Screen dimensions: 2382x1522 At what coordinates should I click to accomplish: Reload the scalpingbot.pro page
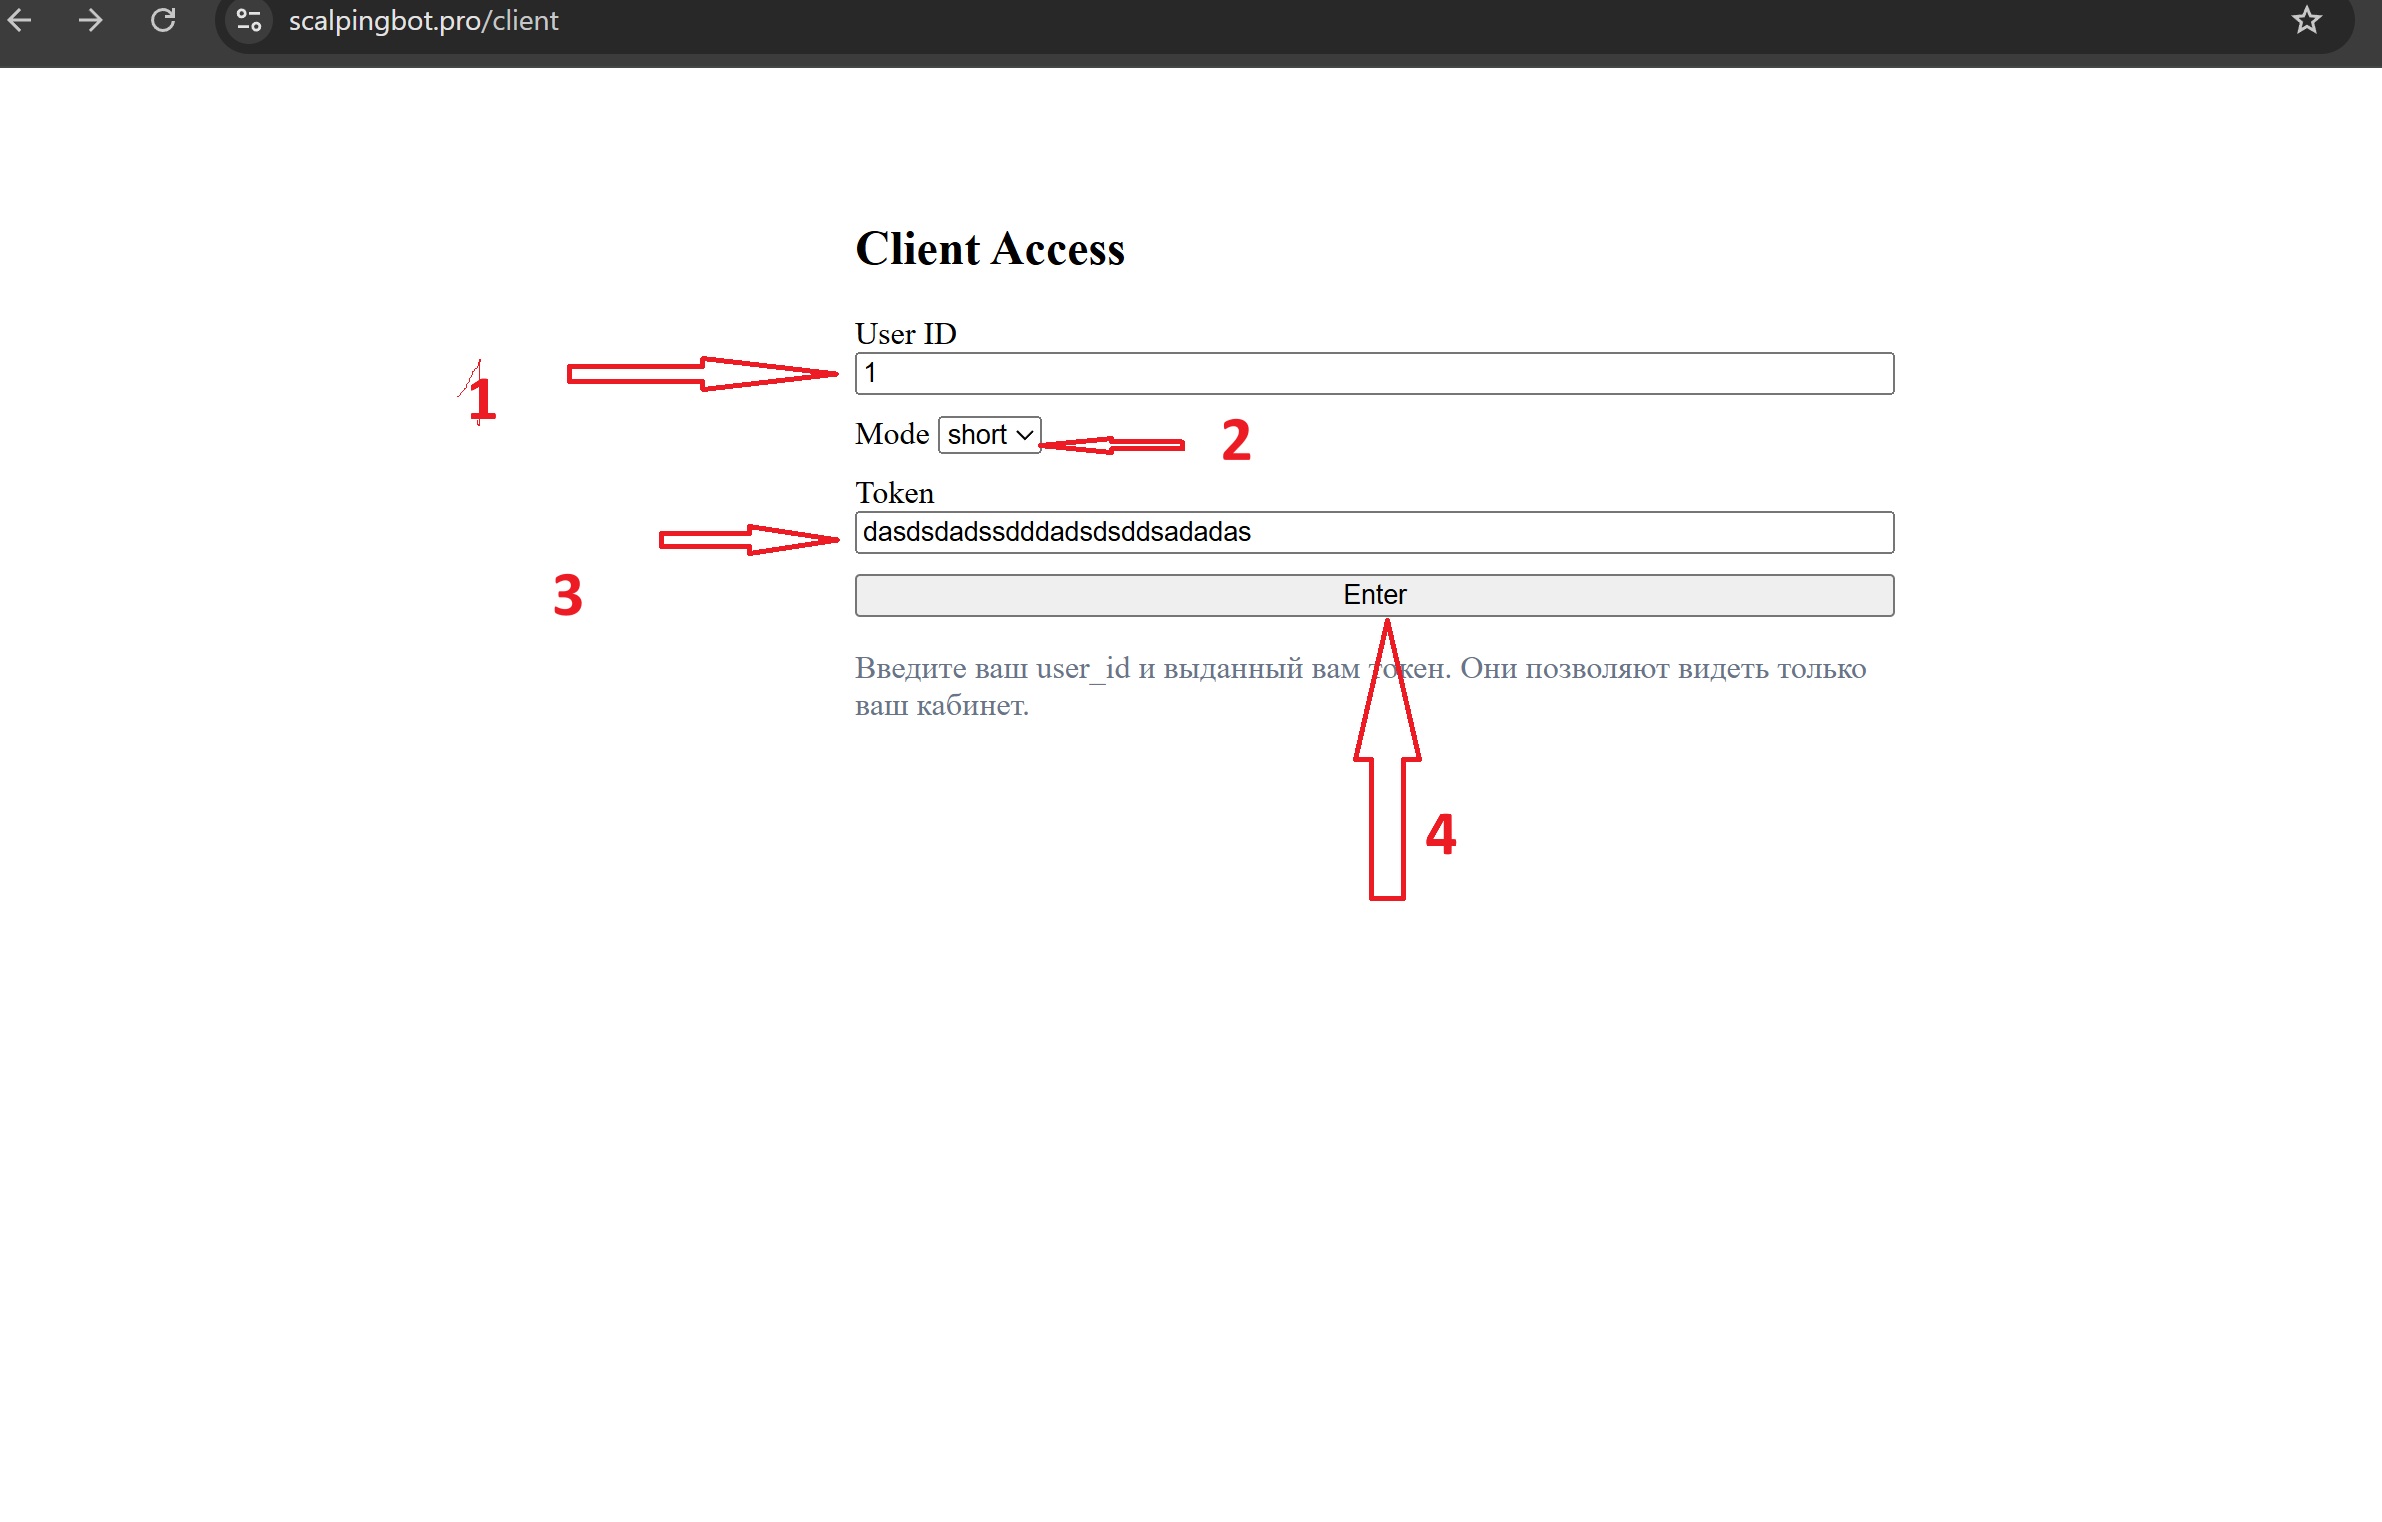(x=163, y=20)
